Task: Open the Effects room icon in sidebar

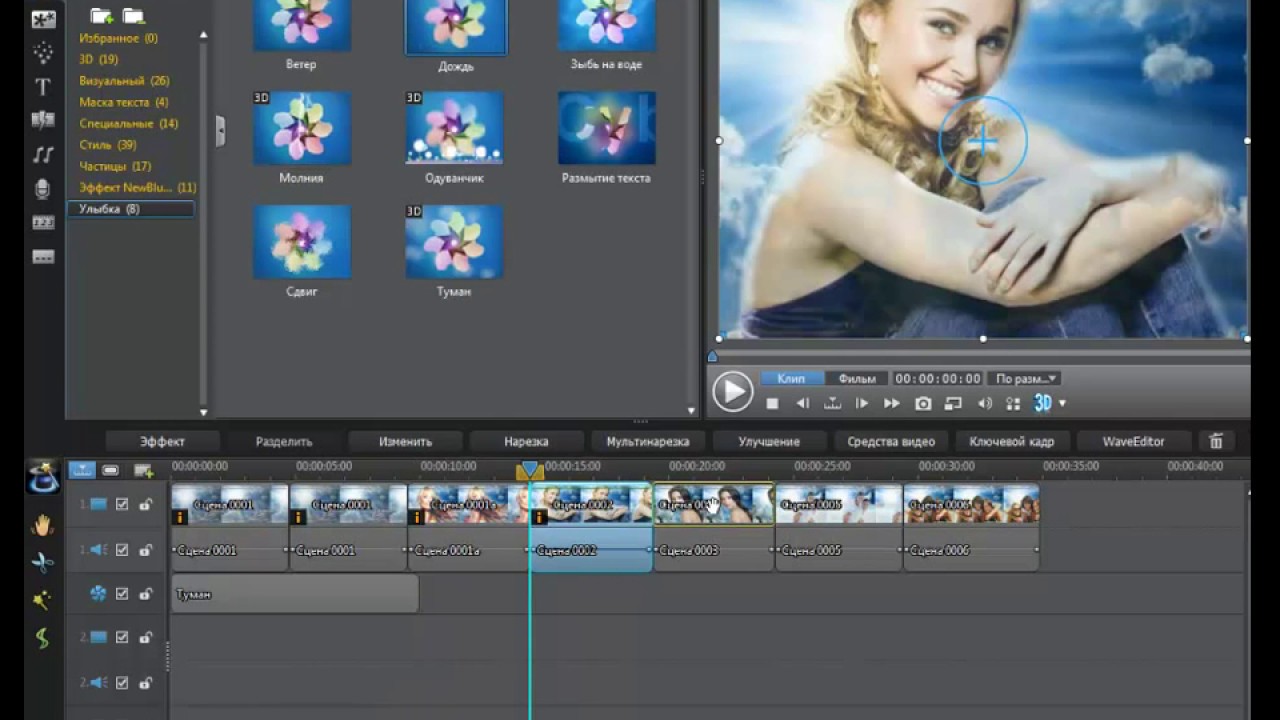Action: point(43,19)
